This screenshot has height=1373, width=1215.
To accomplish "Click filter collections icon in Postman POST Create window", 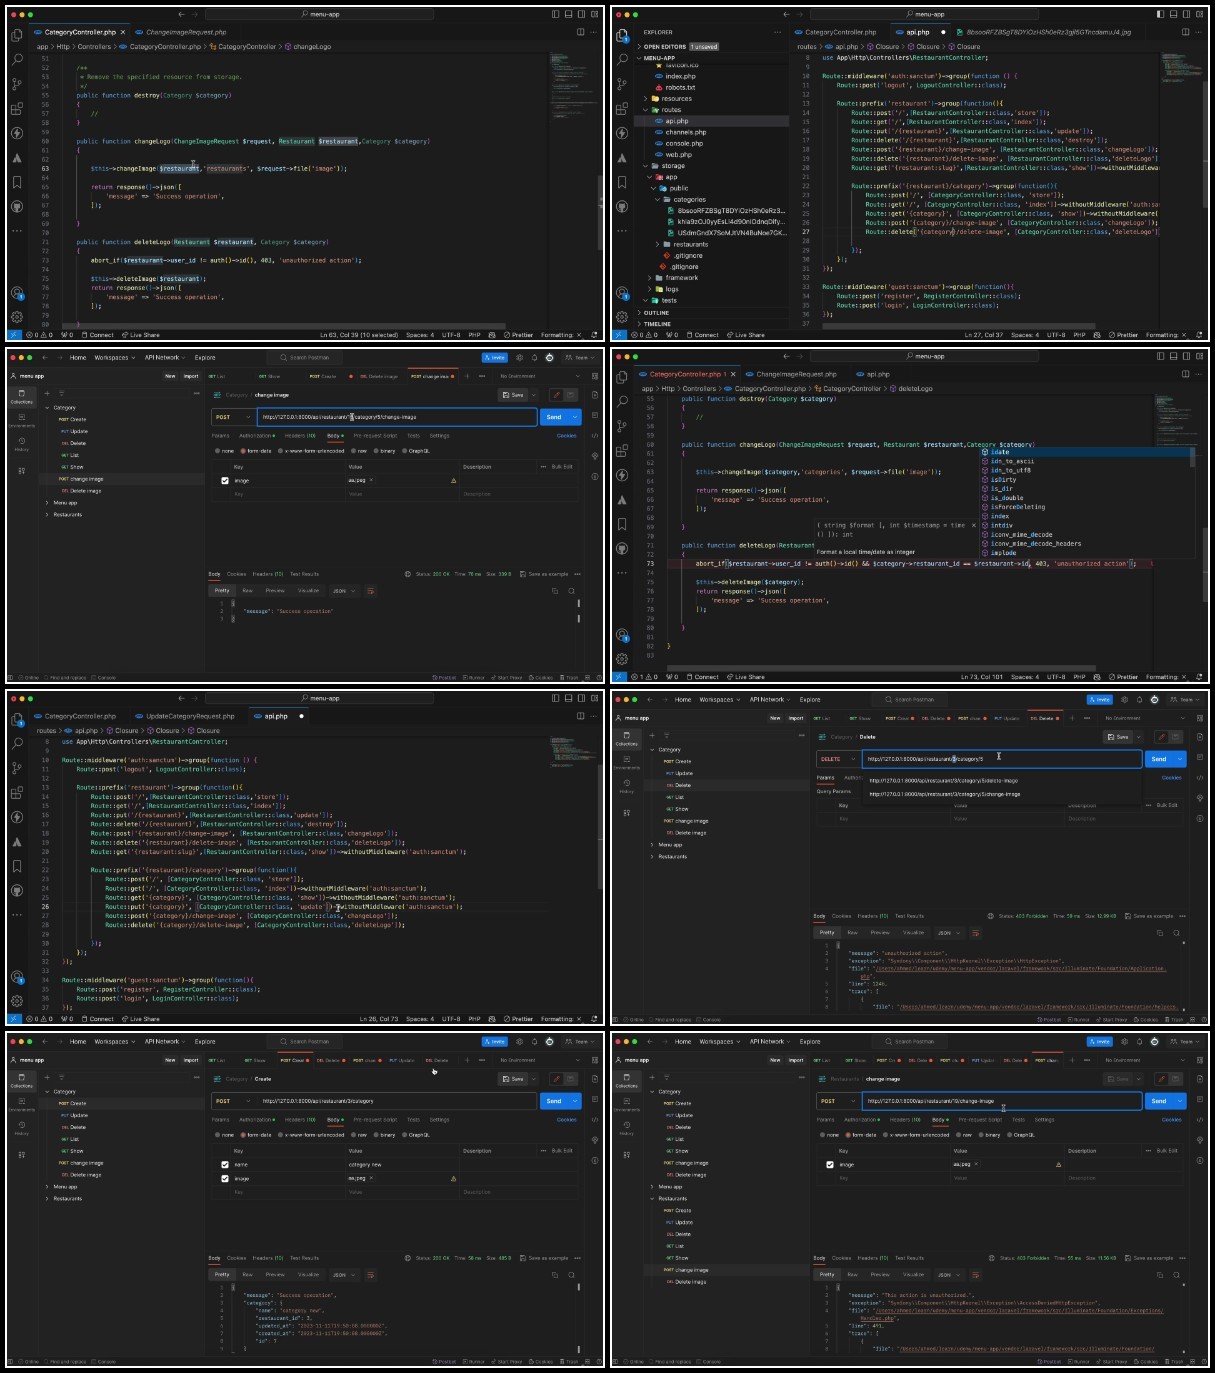I will coord(61,1077).
